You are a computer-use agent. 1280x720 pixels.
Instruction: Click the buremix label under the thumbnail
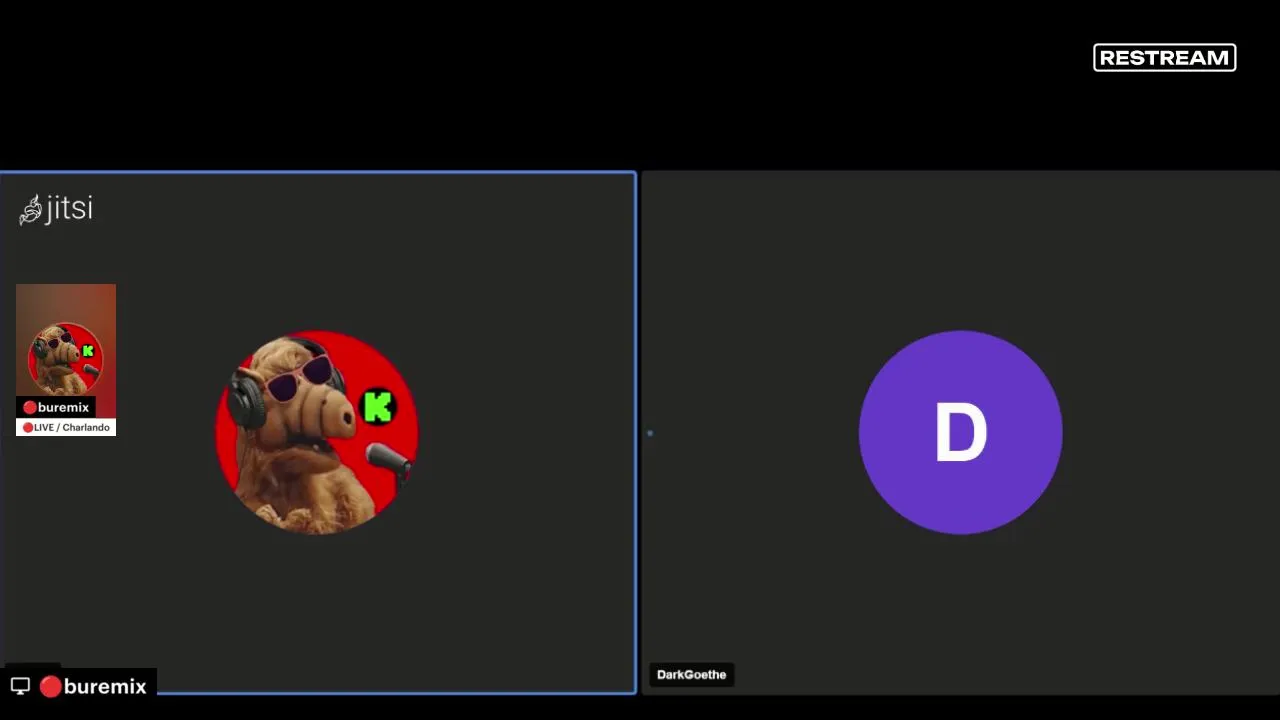[x=56, y=407]
